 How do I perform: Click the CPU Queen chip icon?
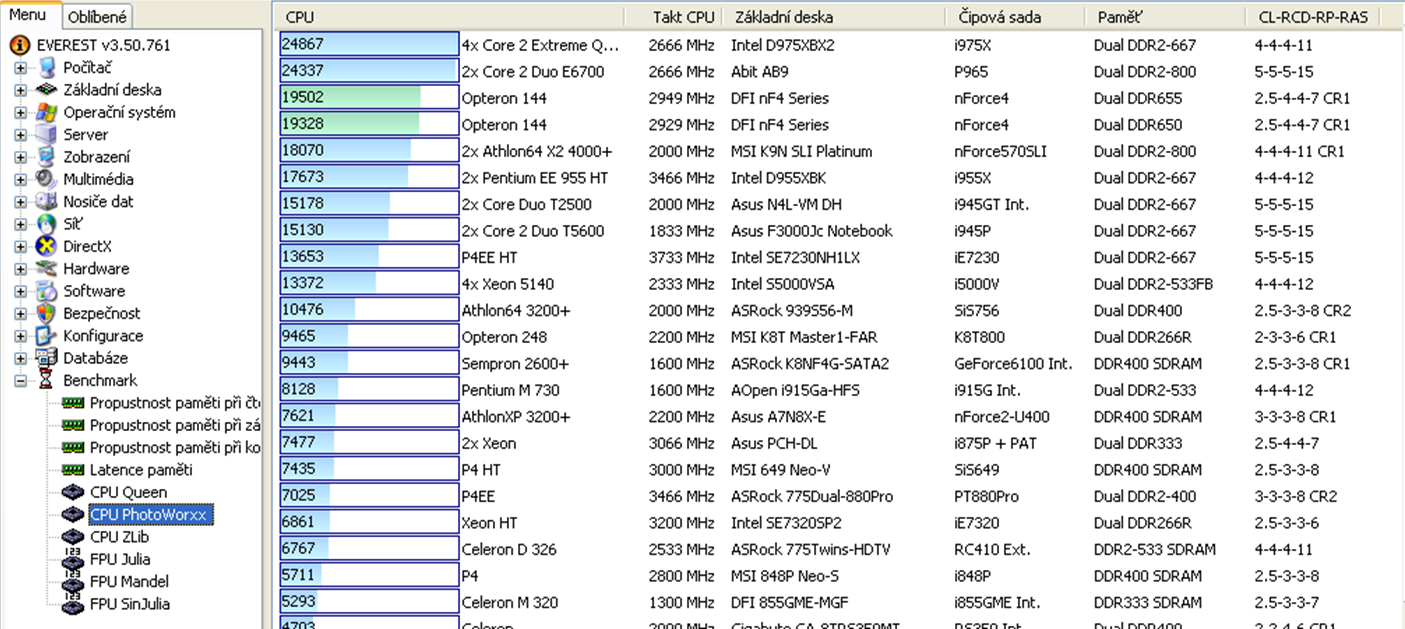click(x=73, y=492)
